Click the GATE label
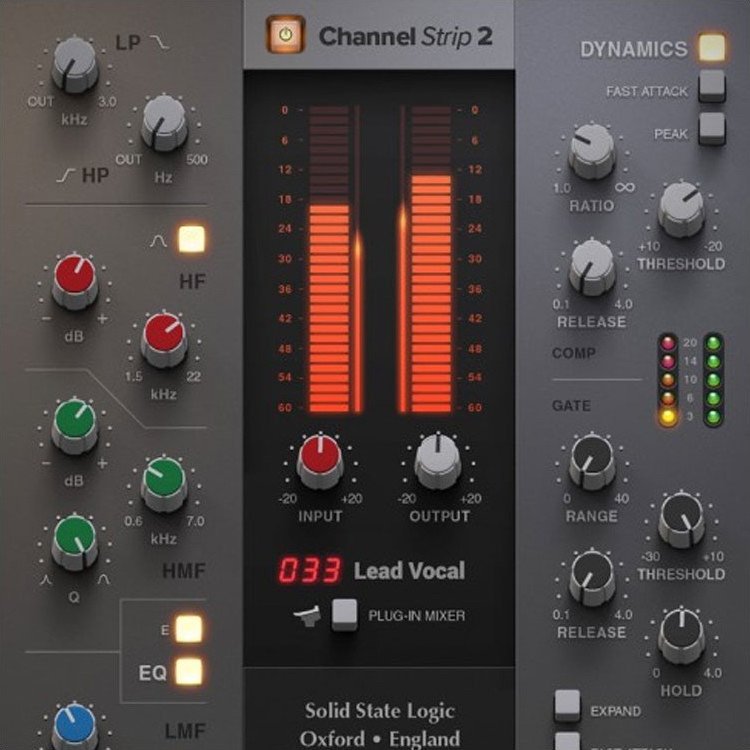Image resolution: width=750 pixels, height=750 pixels. pyautogui.click(x=571, y=406)
